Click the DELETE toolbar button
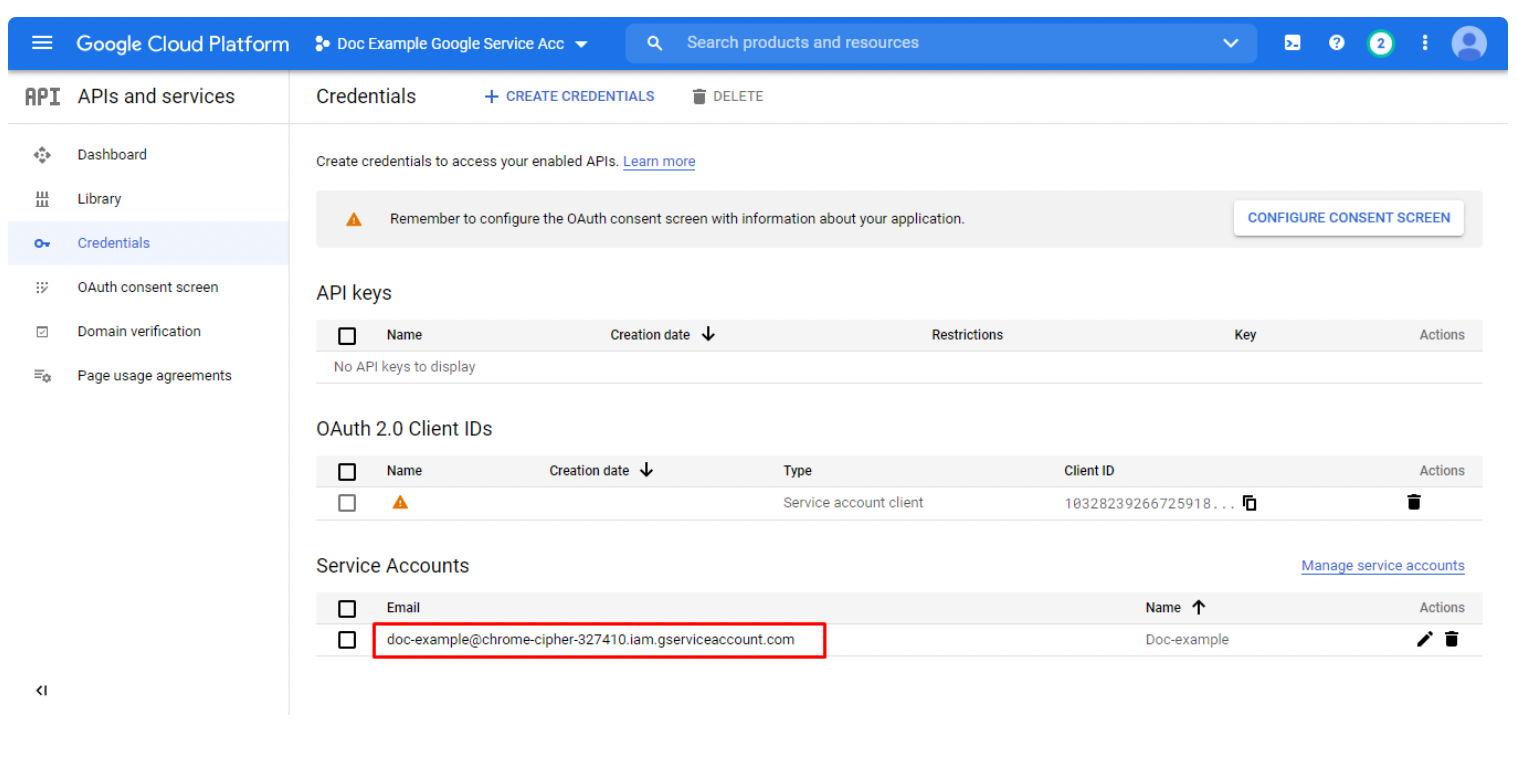The image size is (1518, 768). [x=728, y=96]
